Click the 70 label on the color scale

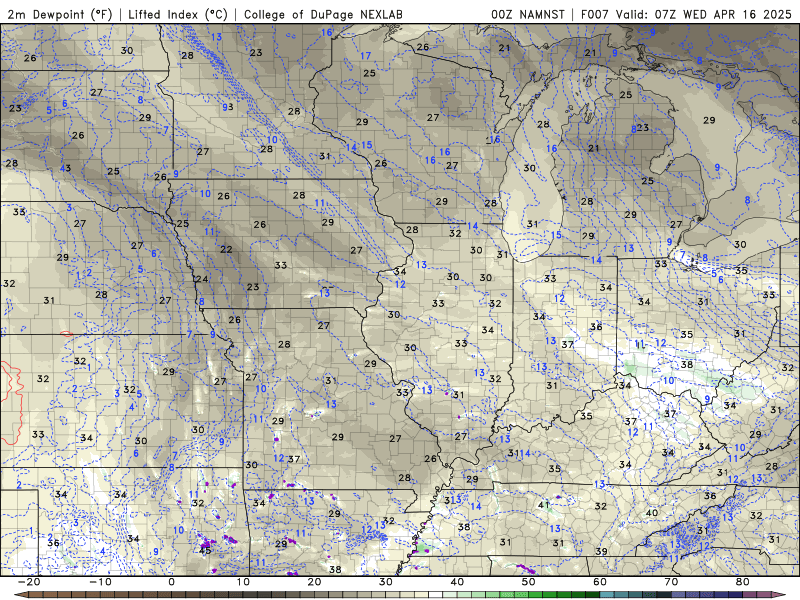coord(671,582)
